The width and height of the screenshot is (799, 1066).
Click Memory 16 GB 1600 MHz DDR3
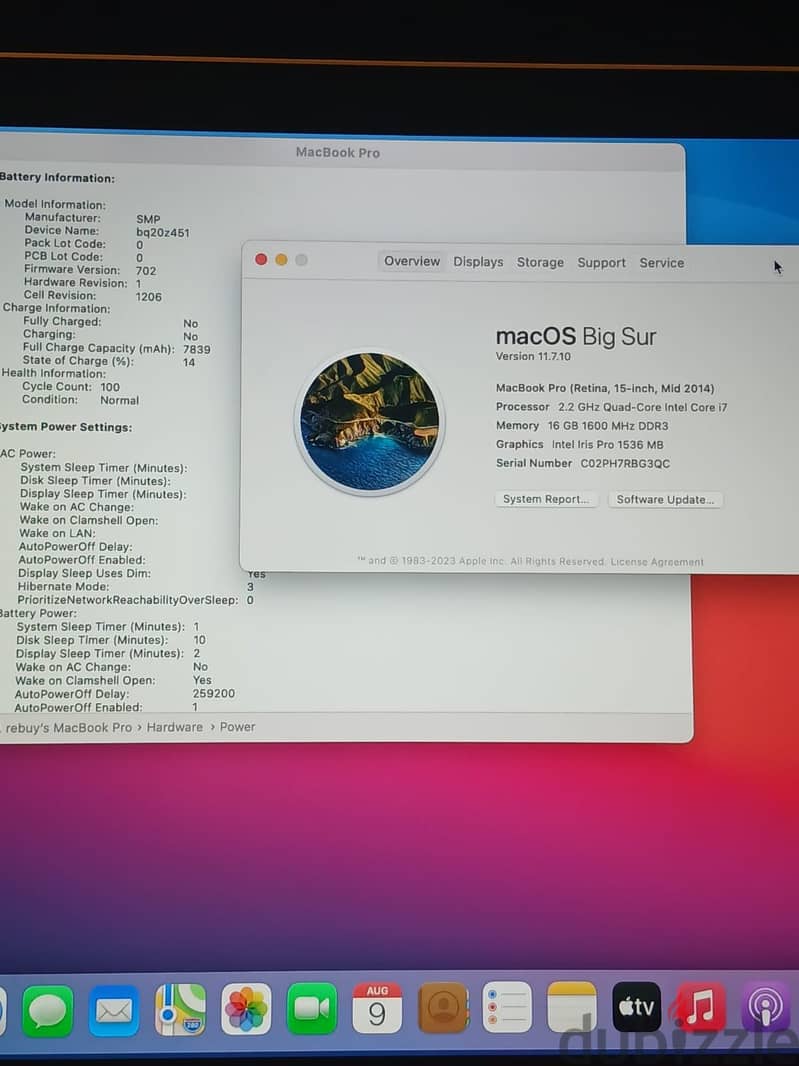(582, 426)
